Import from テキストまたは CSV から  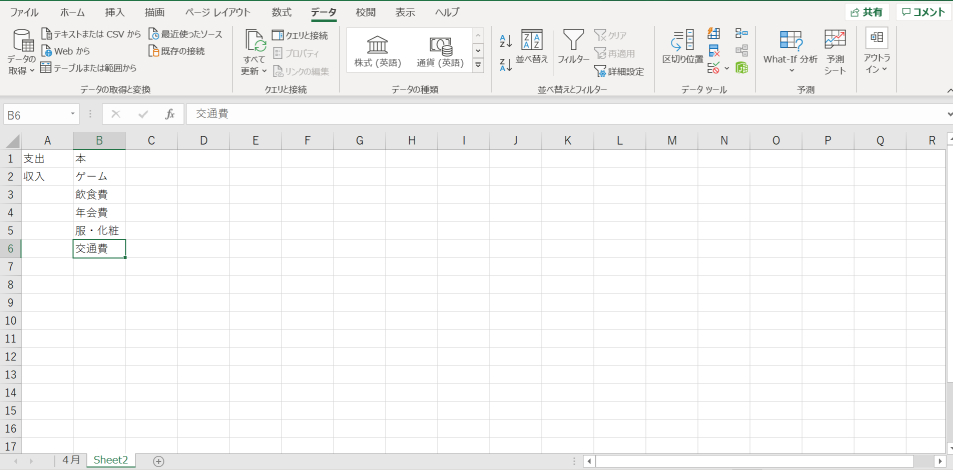pyautogui.click(x=91, y=34)
